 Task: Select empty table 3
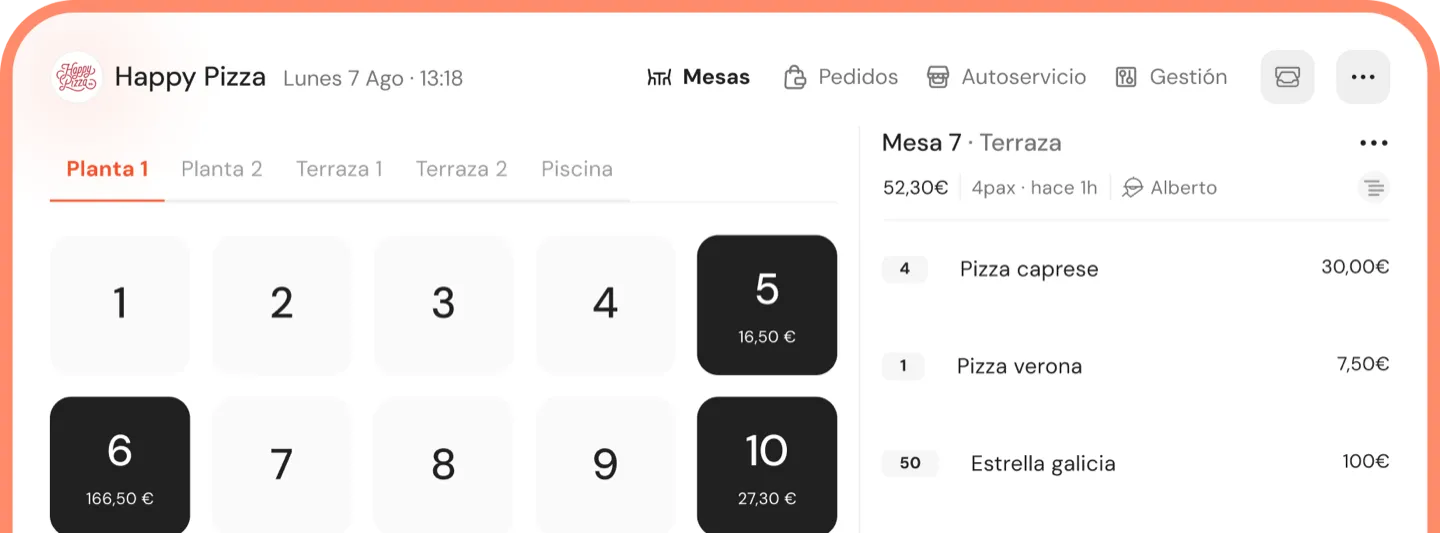tap(443, 305)
